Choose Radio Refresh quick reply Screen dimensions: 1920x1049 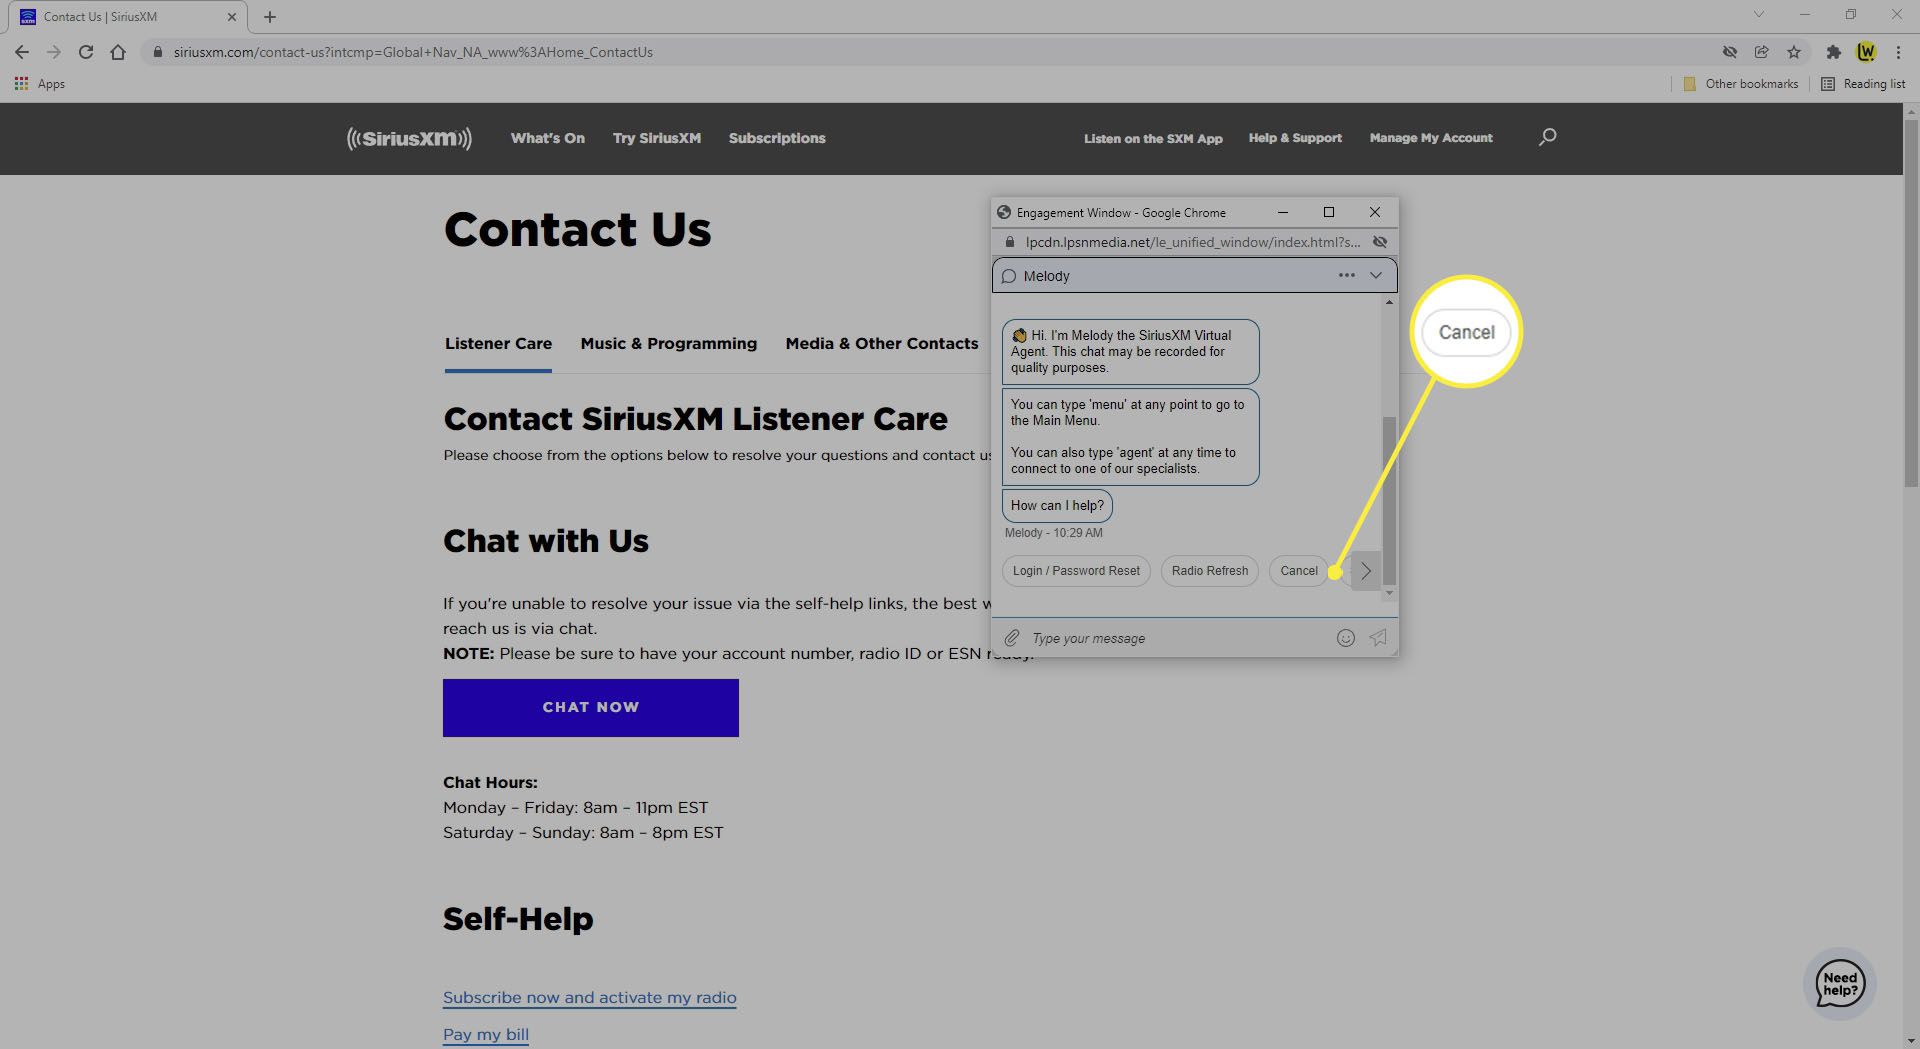tap(1210, 571)
